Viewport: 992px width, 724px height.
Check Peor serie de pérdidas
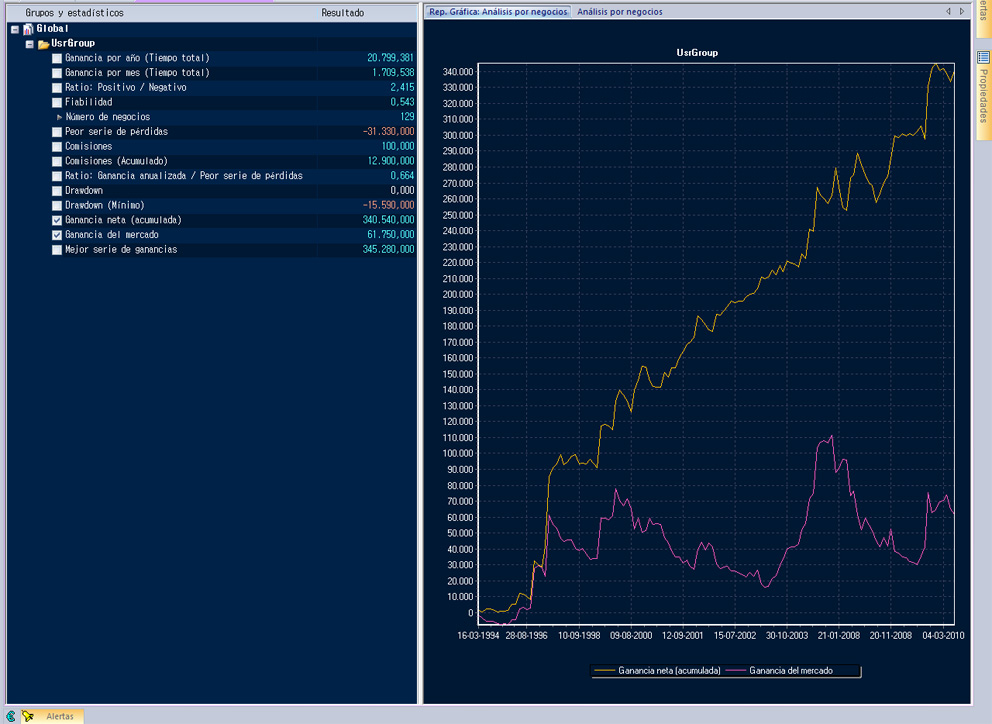click(57, 132)
